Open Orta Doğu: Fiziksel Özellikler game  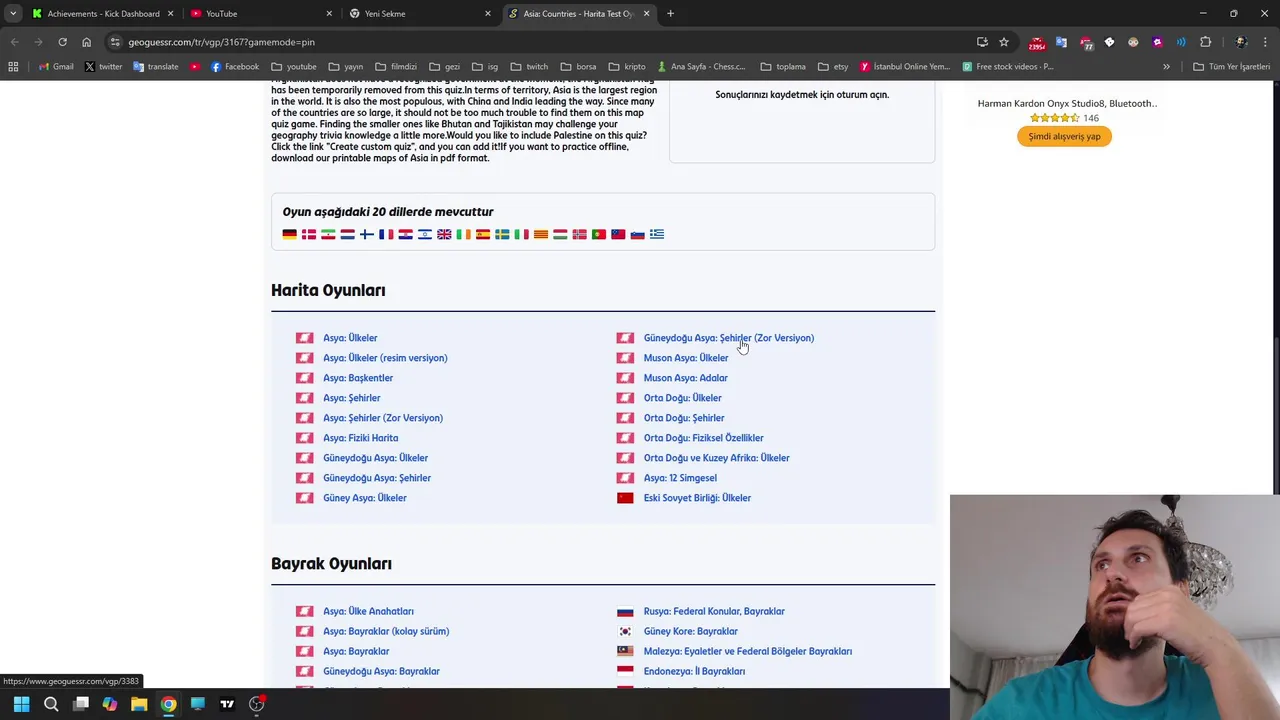tap(703, 438)
